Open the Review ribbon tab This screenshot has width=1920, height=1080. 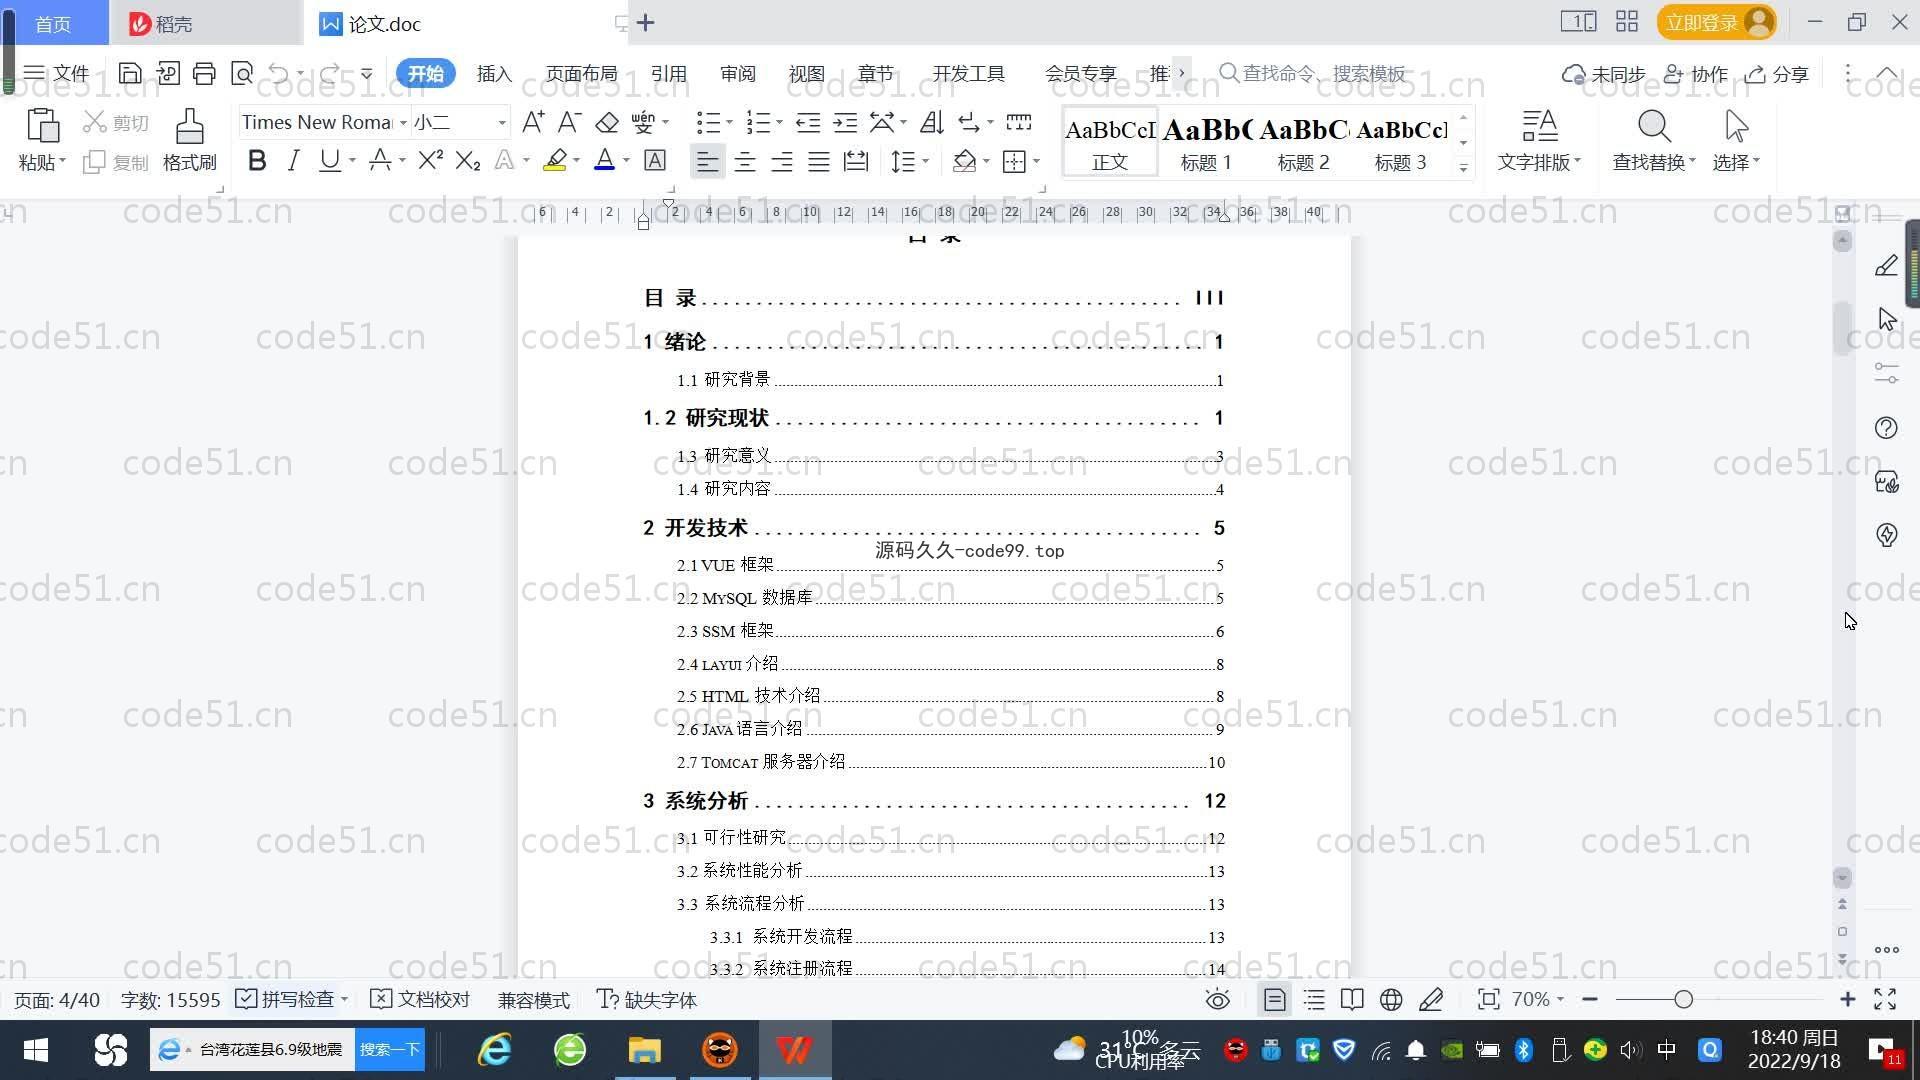(738, 73)
